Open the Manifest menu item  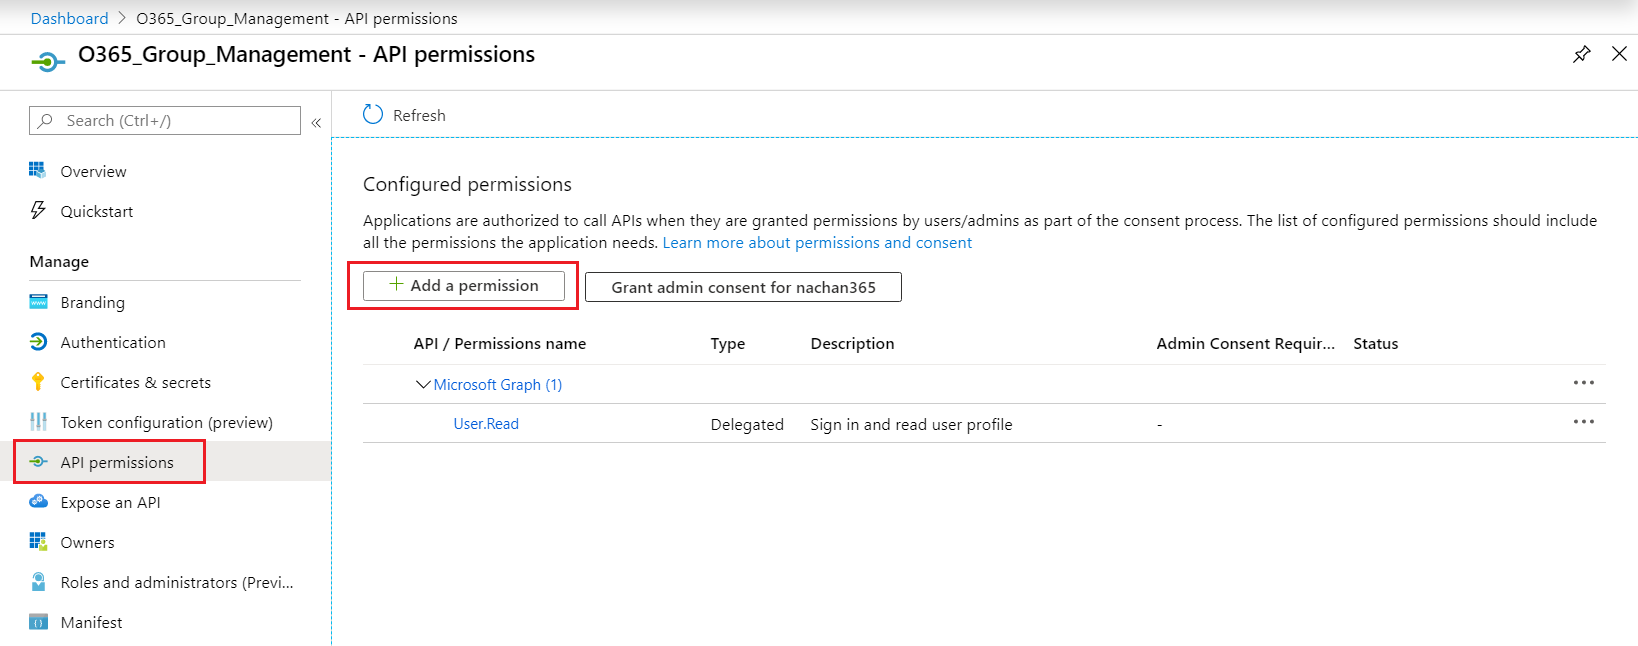click(91, 622)
